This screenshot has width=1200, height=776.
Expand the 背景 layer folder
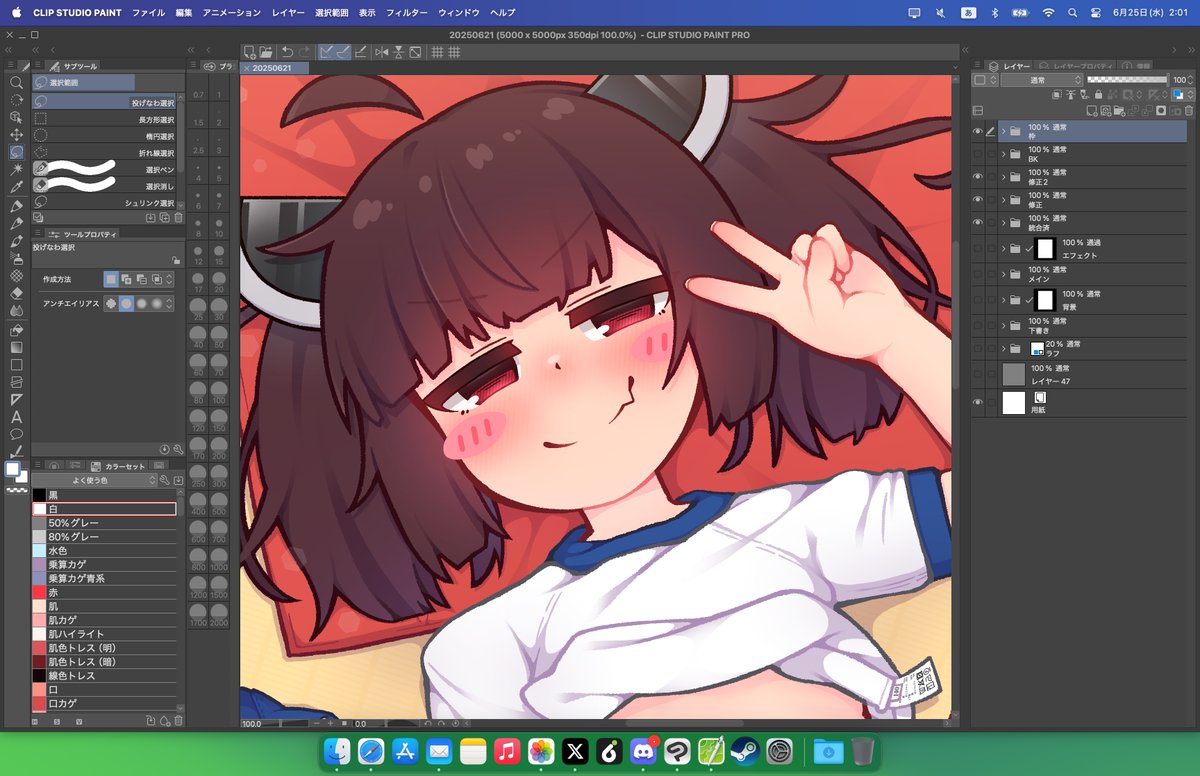coord(1004,300)
